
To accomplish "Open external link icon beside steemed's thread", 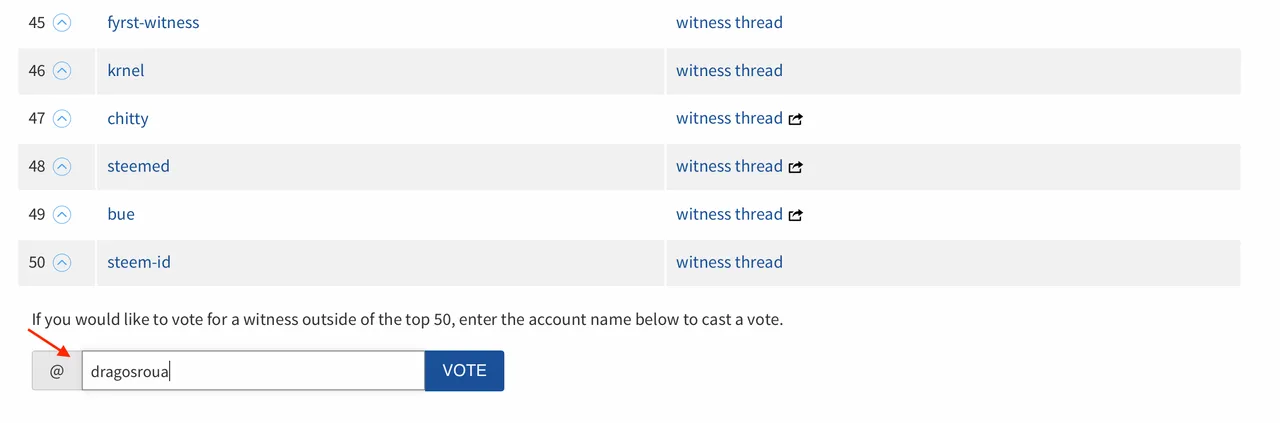I will [796, 167].
